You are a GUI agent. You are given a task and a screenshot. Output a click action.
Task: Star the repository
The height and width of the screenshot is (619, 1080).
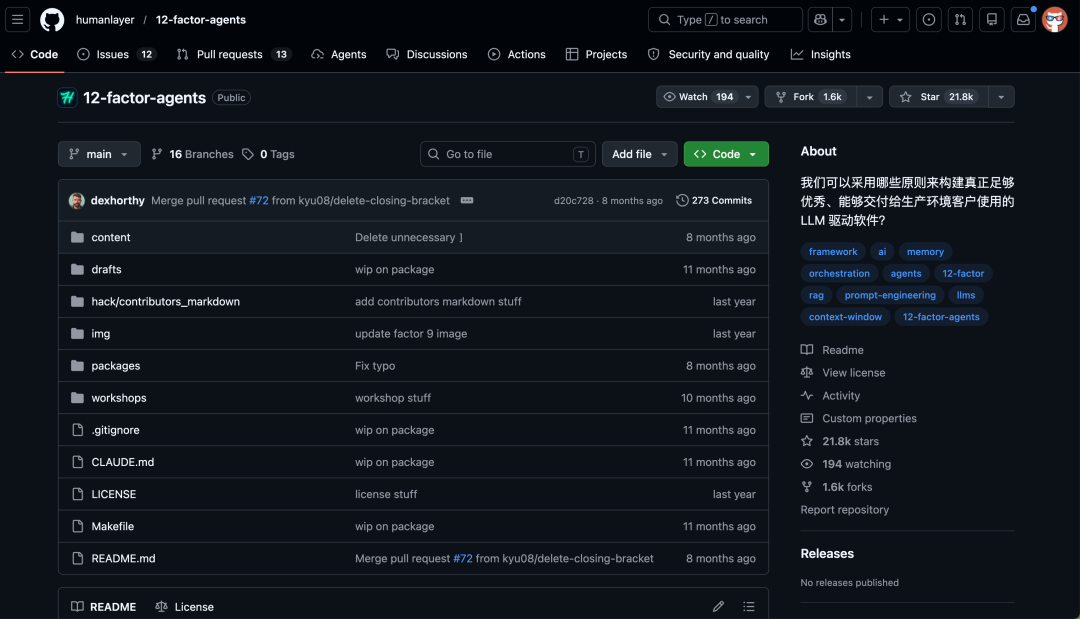(x=938, y=97)
